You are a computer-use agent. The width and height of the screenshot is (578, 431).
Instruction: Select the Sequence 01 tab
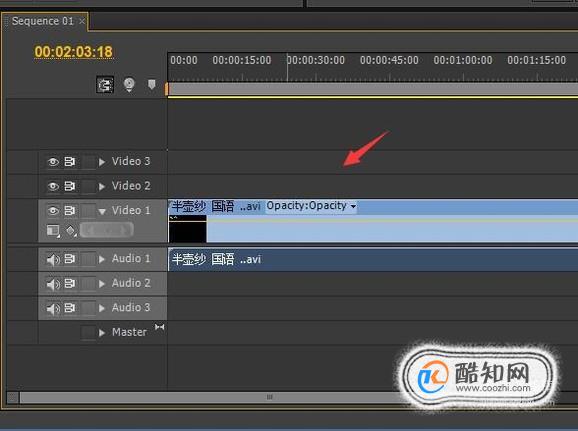43,21
